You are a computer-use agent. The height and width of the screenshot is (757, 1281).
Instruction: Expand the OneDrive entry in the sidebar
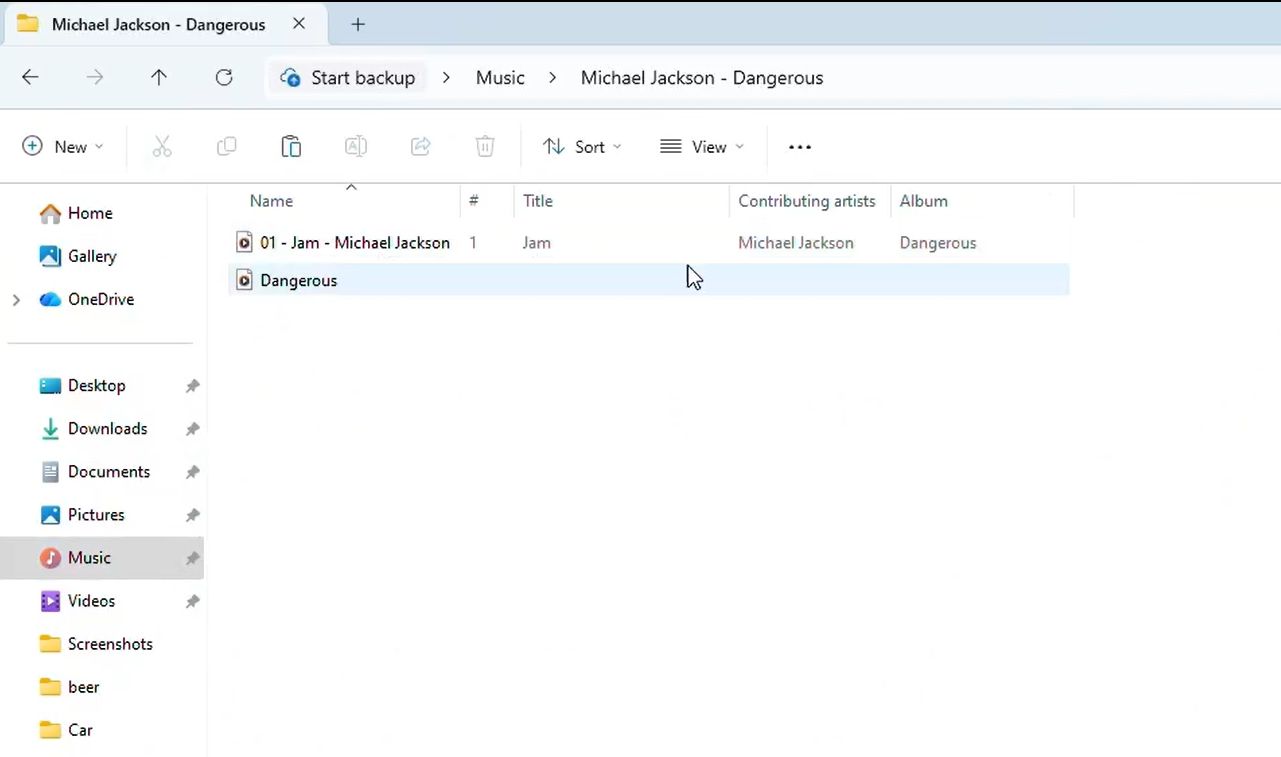pos(15,299)
